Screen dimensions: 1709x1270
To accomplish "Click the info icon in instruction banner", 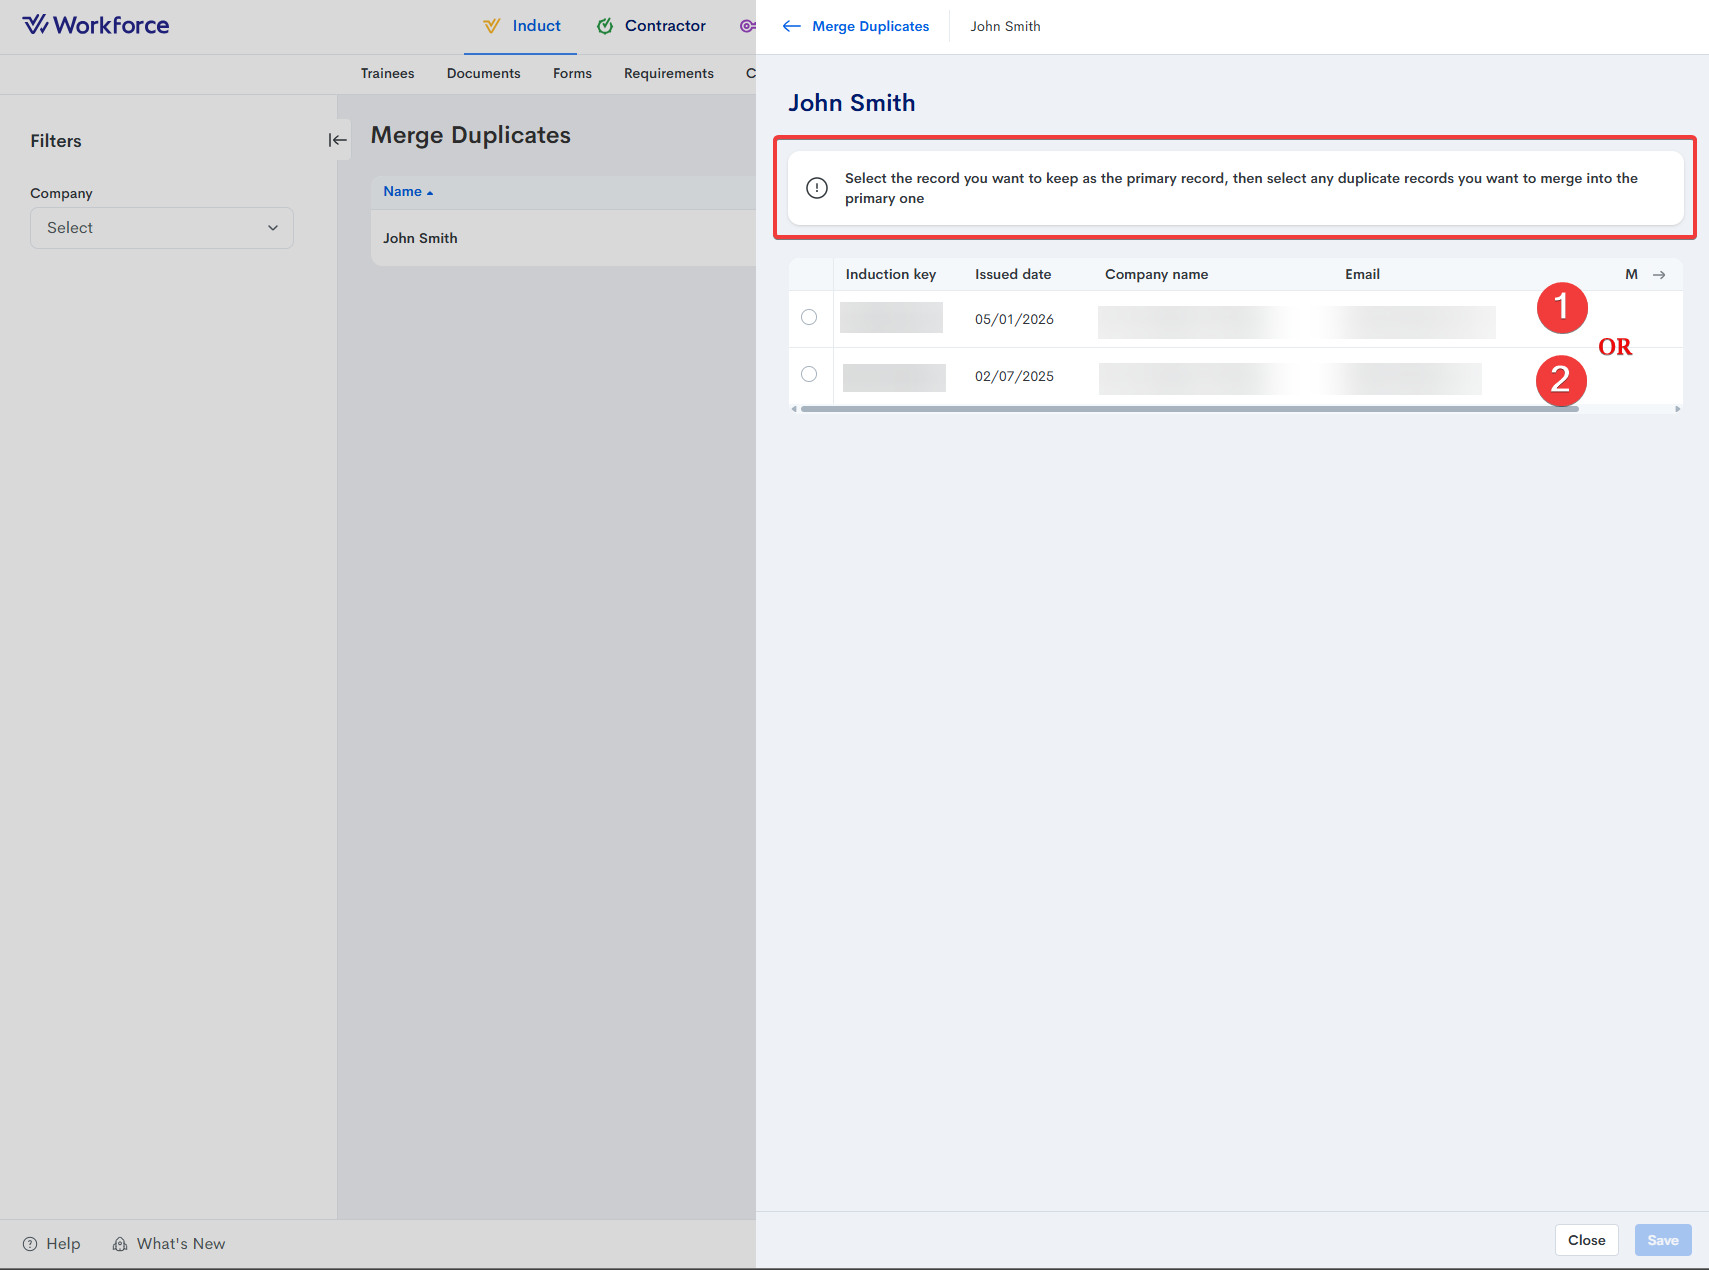I will pyautogui.click(x=817, y=188).
